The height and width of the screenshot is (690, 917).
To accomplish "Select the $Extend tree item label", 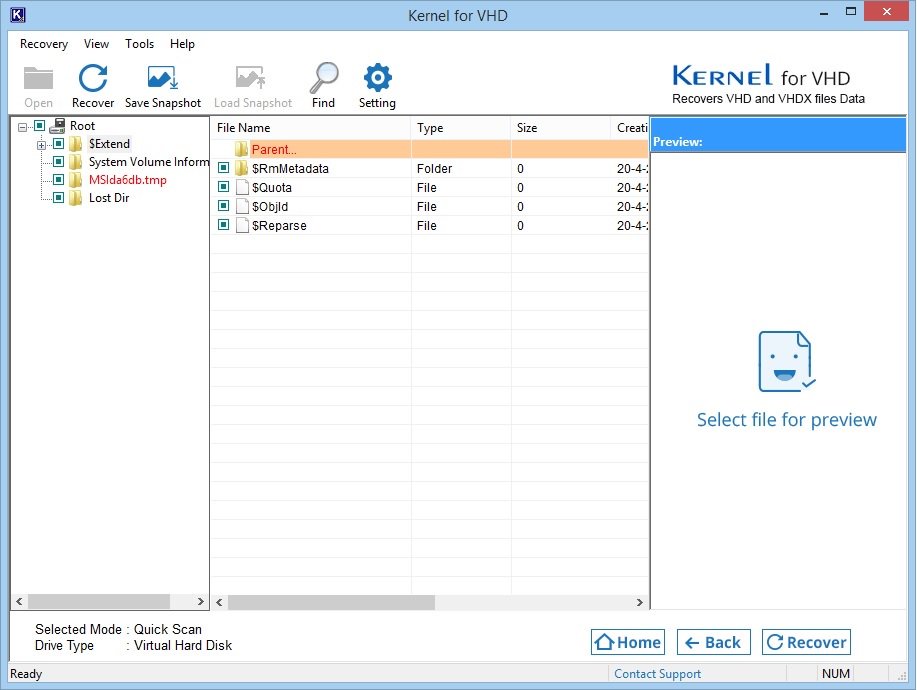I will click(109, 144).
